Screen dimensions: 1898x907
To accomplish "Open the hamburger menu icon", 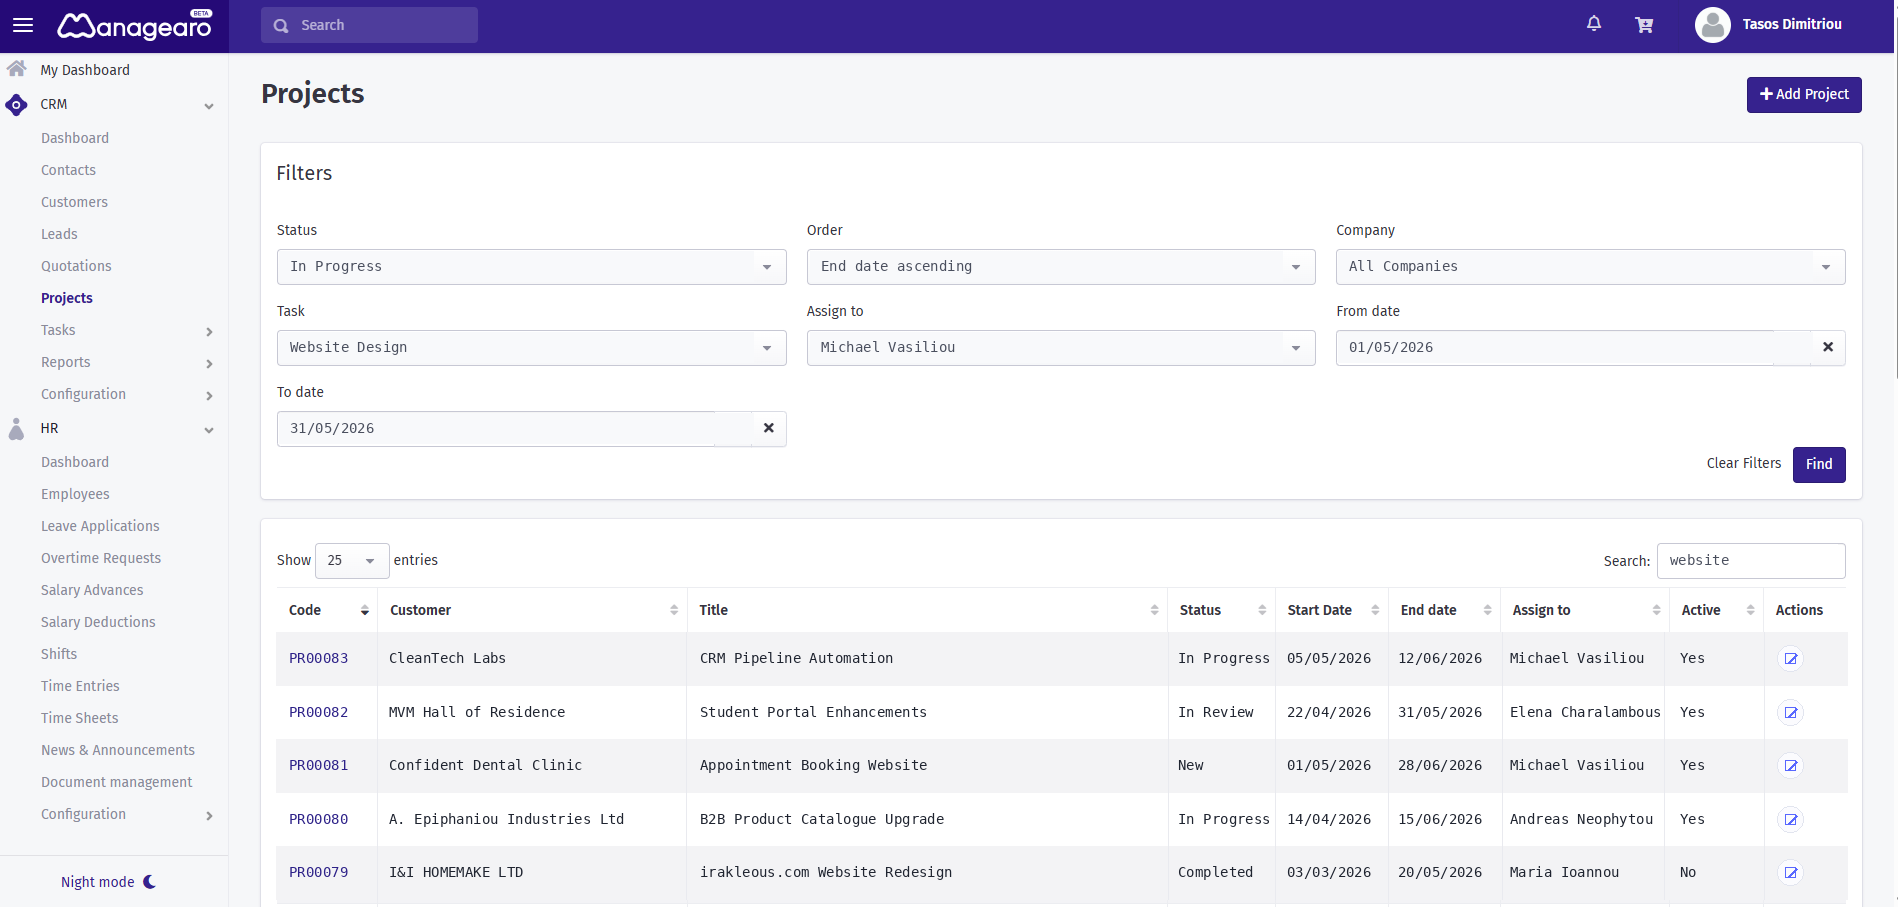I will (x=22, y=25).
